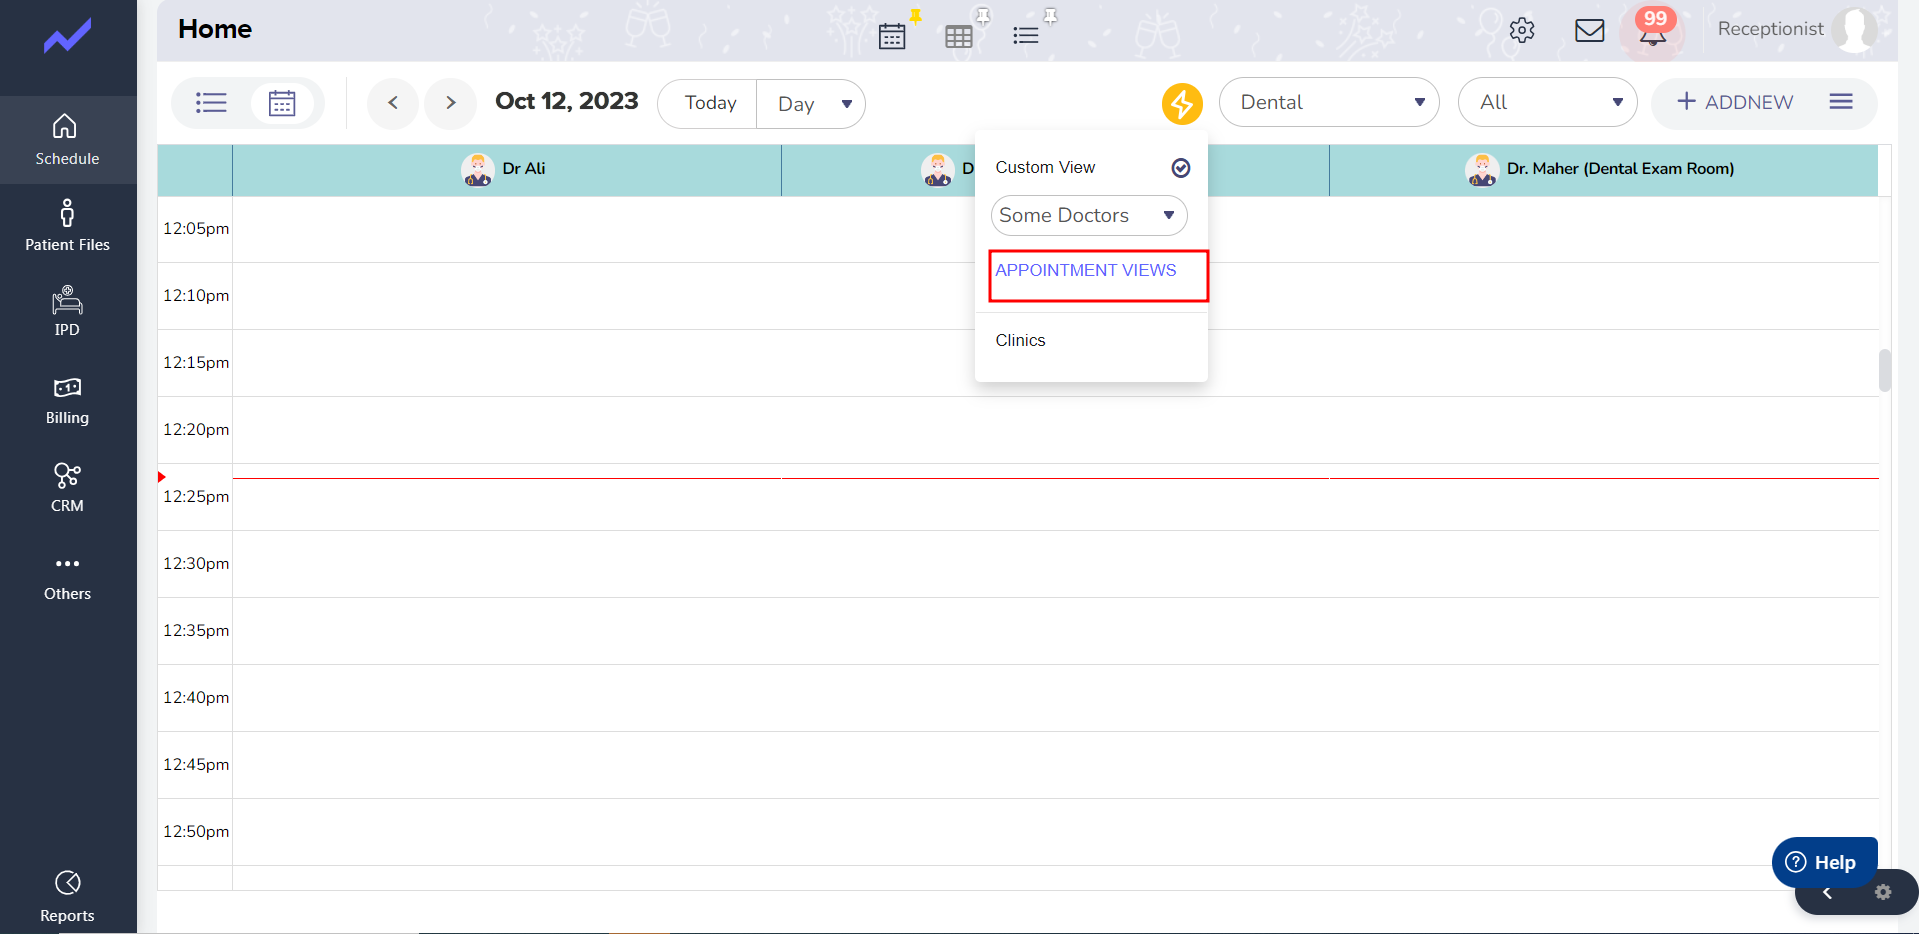1919x934 pixels.
Task: Open the Help button
Action: [x=1824, y=862]
